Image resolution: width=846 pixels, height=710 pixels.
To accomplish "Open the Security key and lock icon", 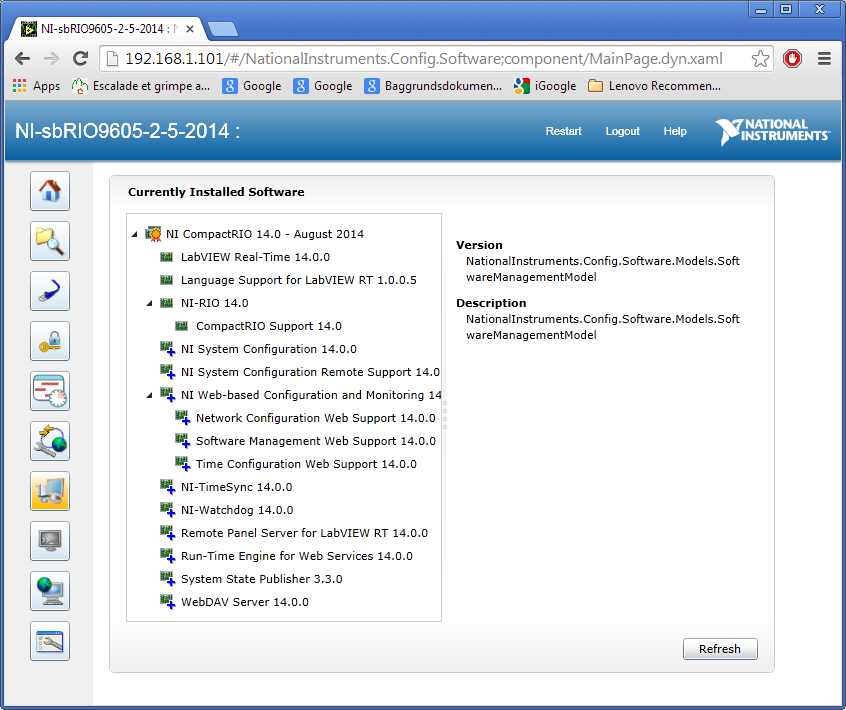I will [x=50, y=341].
